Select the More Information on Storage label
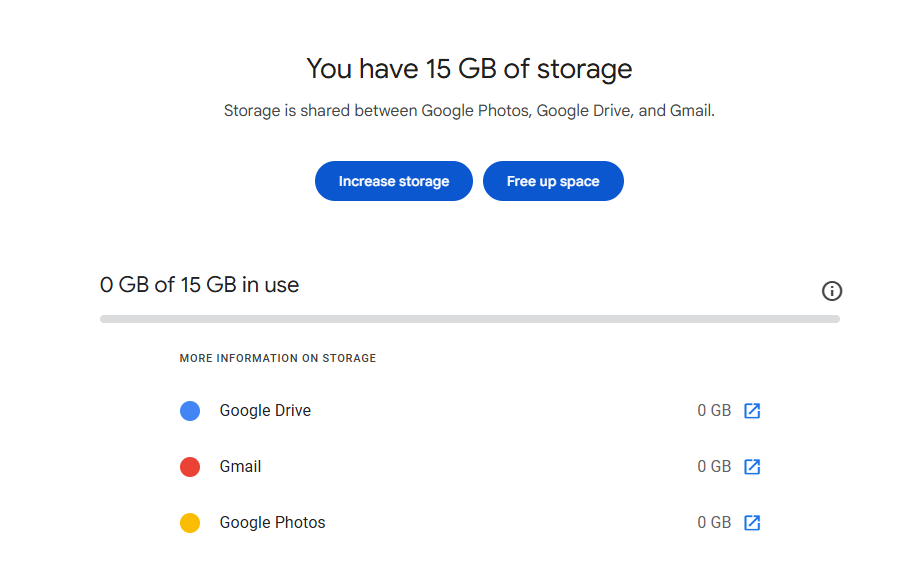This screenshot has width=901, height=563. 278,358
